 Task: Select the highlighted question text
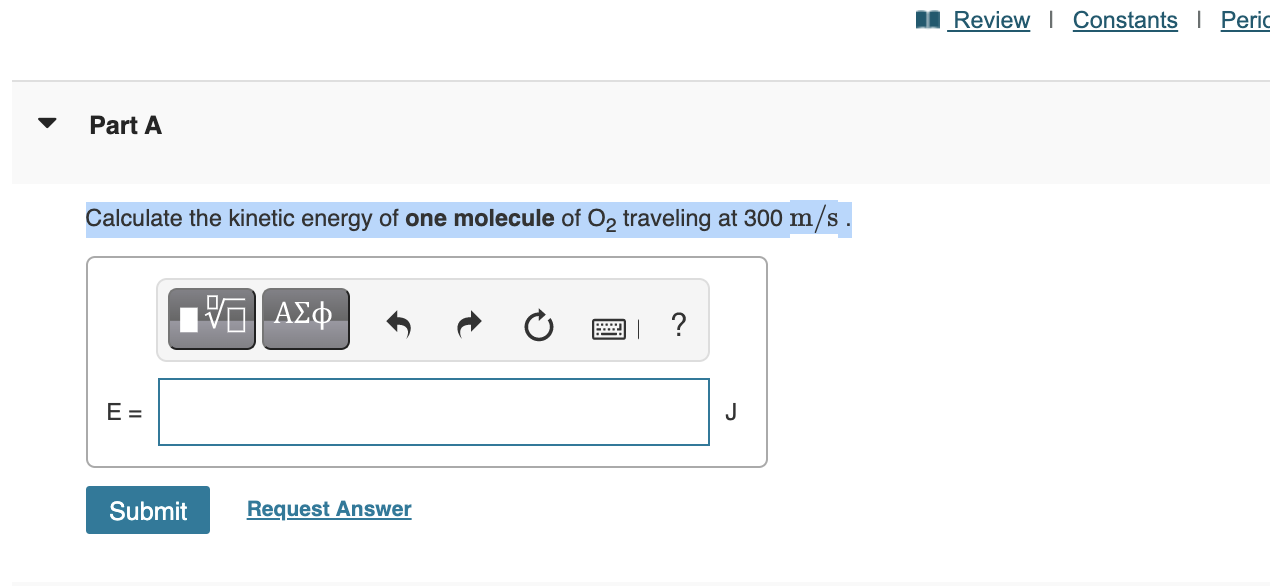pos(468,218)
